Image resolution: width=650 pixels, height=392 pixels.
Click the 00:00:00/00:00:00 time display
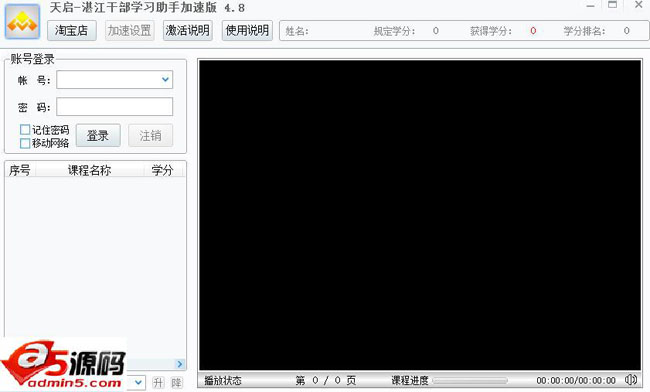pos(576,380)
